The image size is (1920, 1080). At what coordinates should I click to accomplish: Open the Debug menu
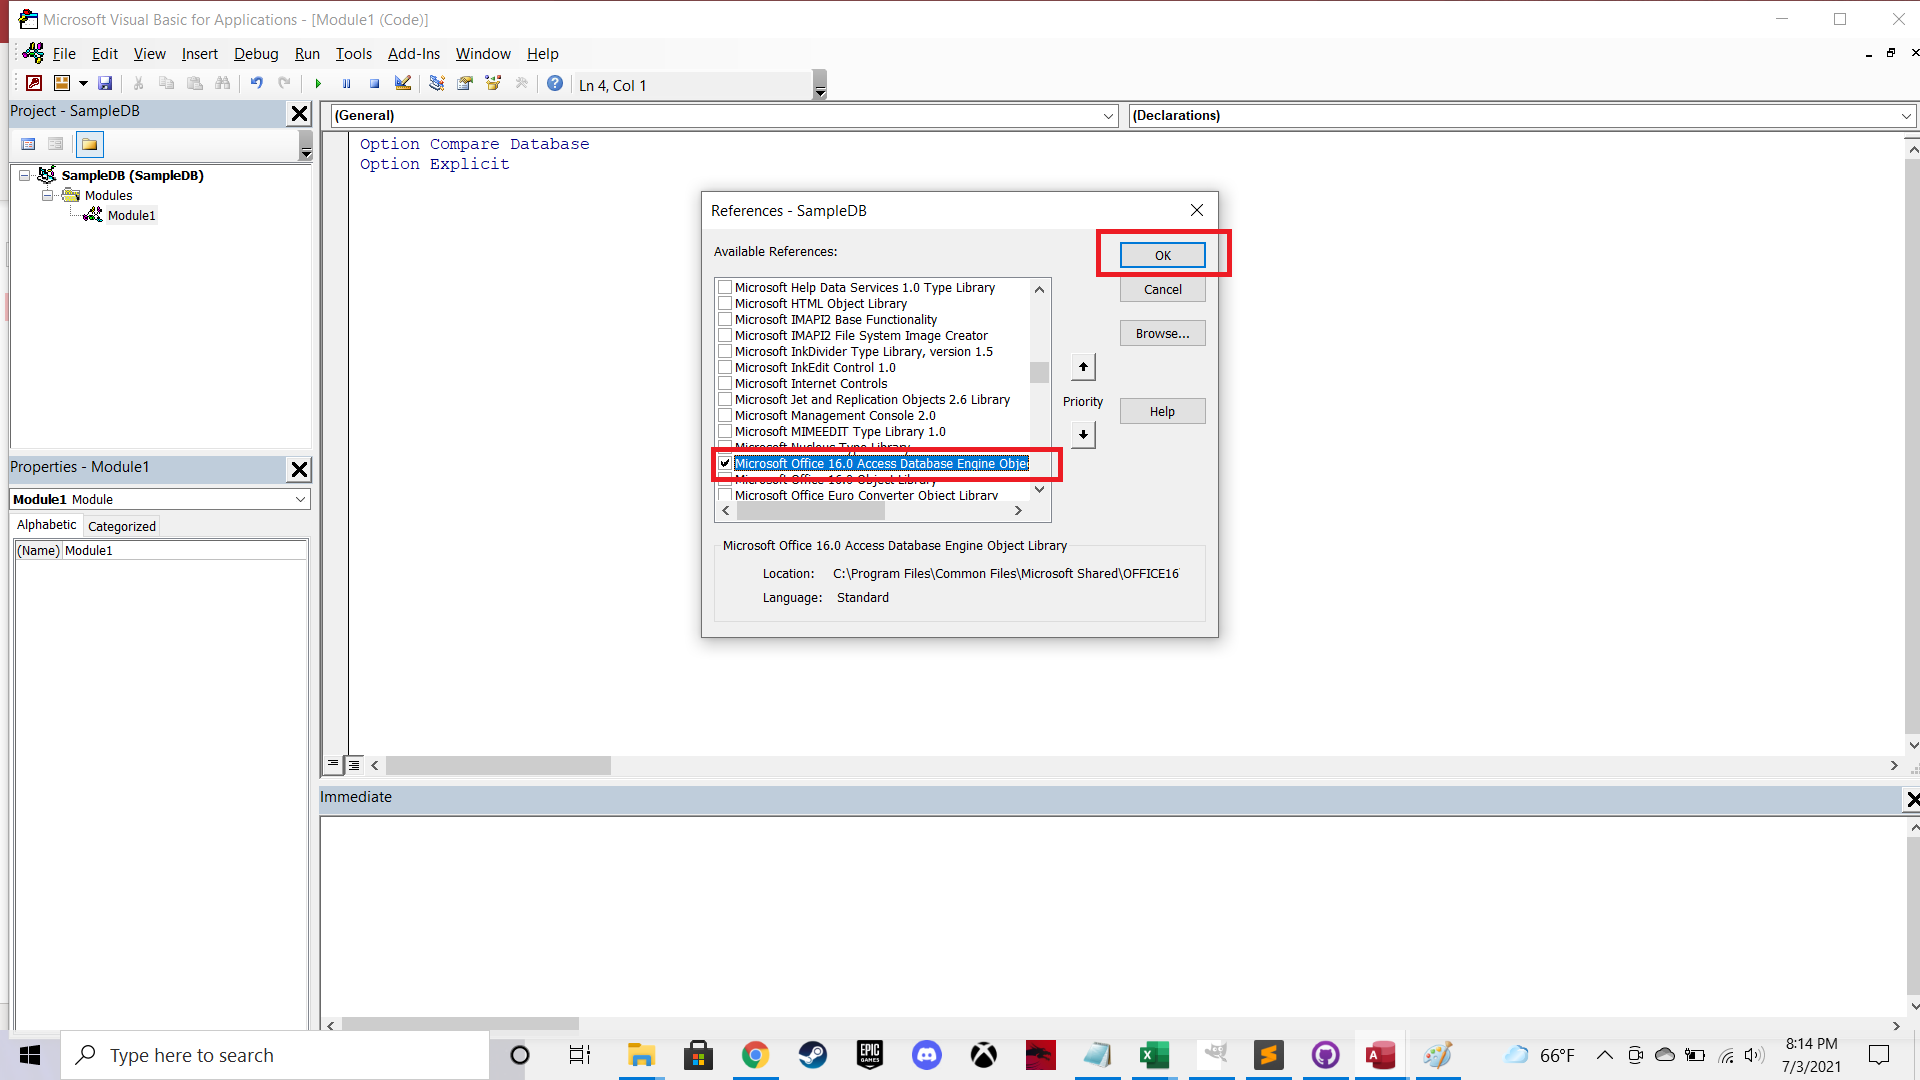point(256,54)
